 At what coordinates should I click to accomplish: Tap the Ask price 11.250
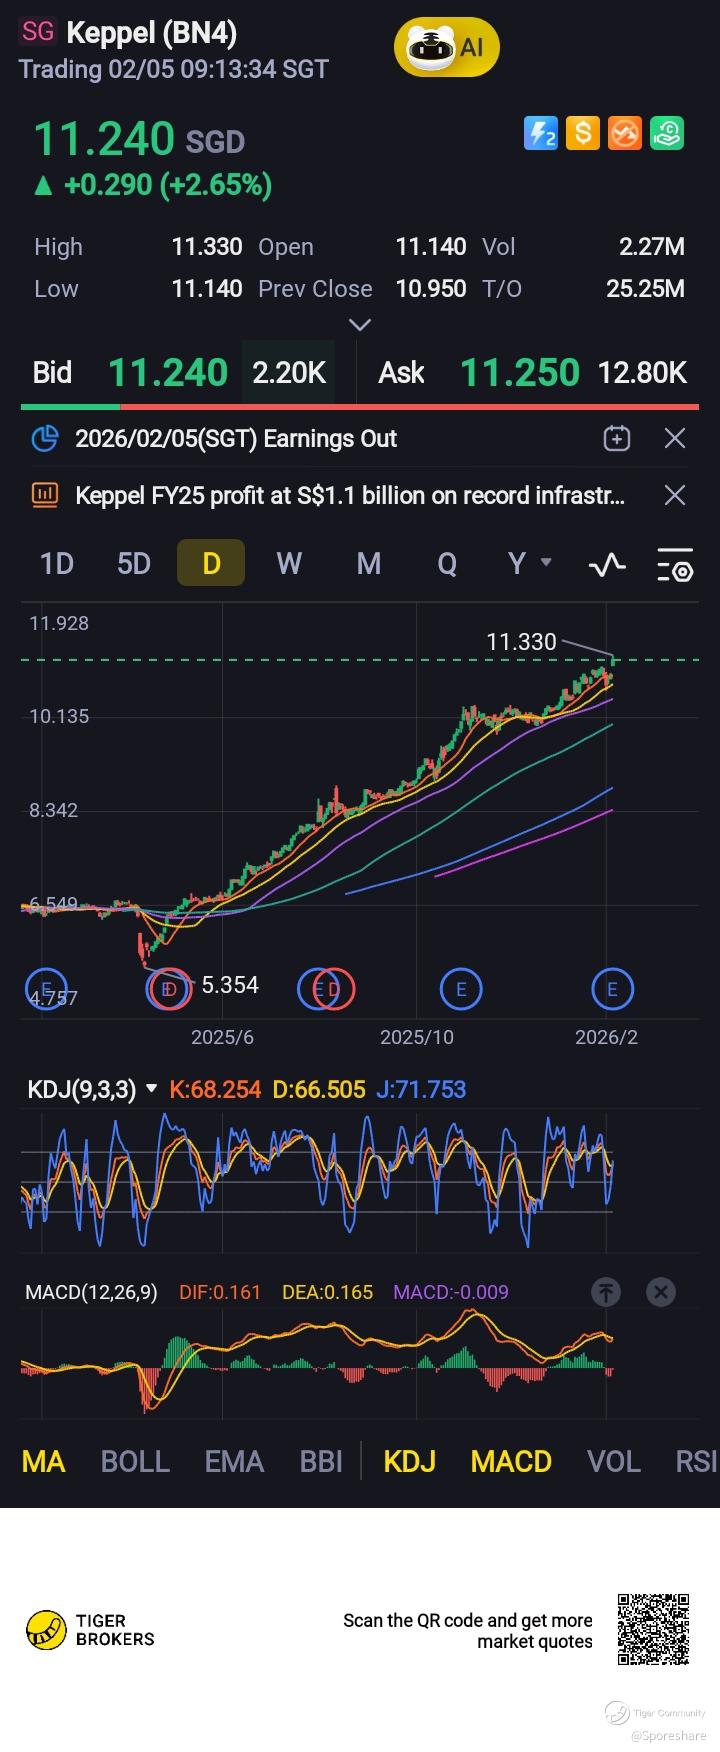point(520,373)
